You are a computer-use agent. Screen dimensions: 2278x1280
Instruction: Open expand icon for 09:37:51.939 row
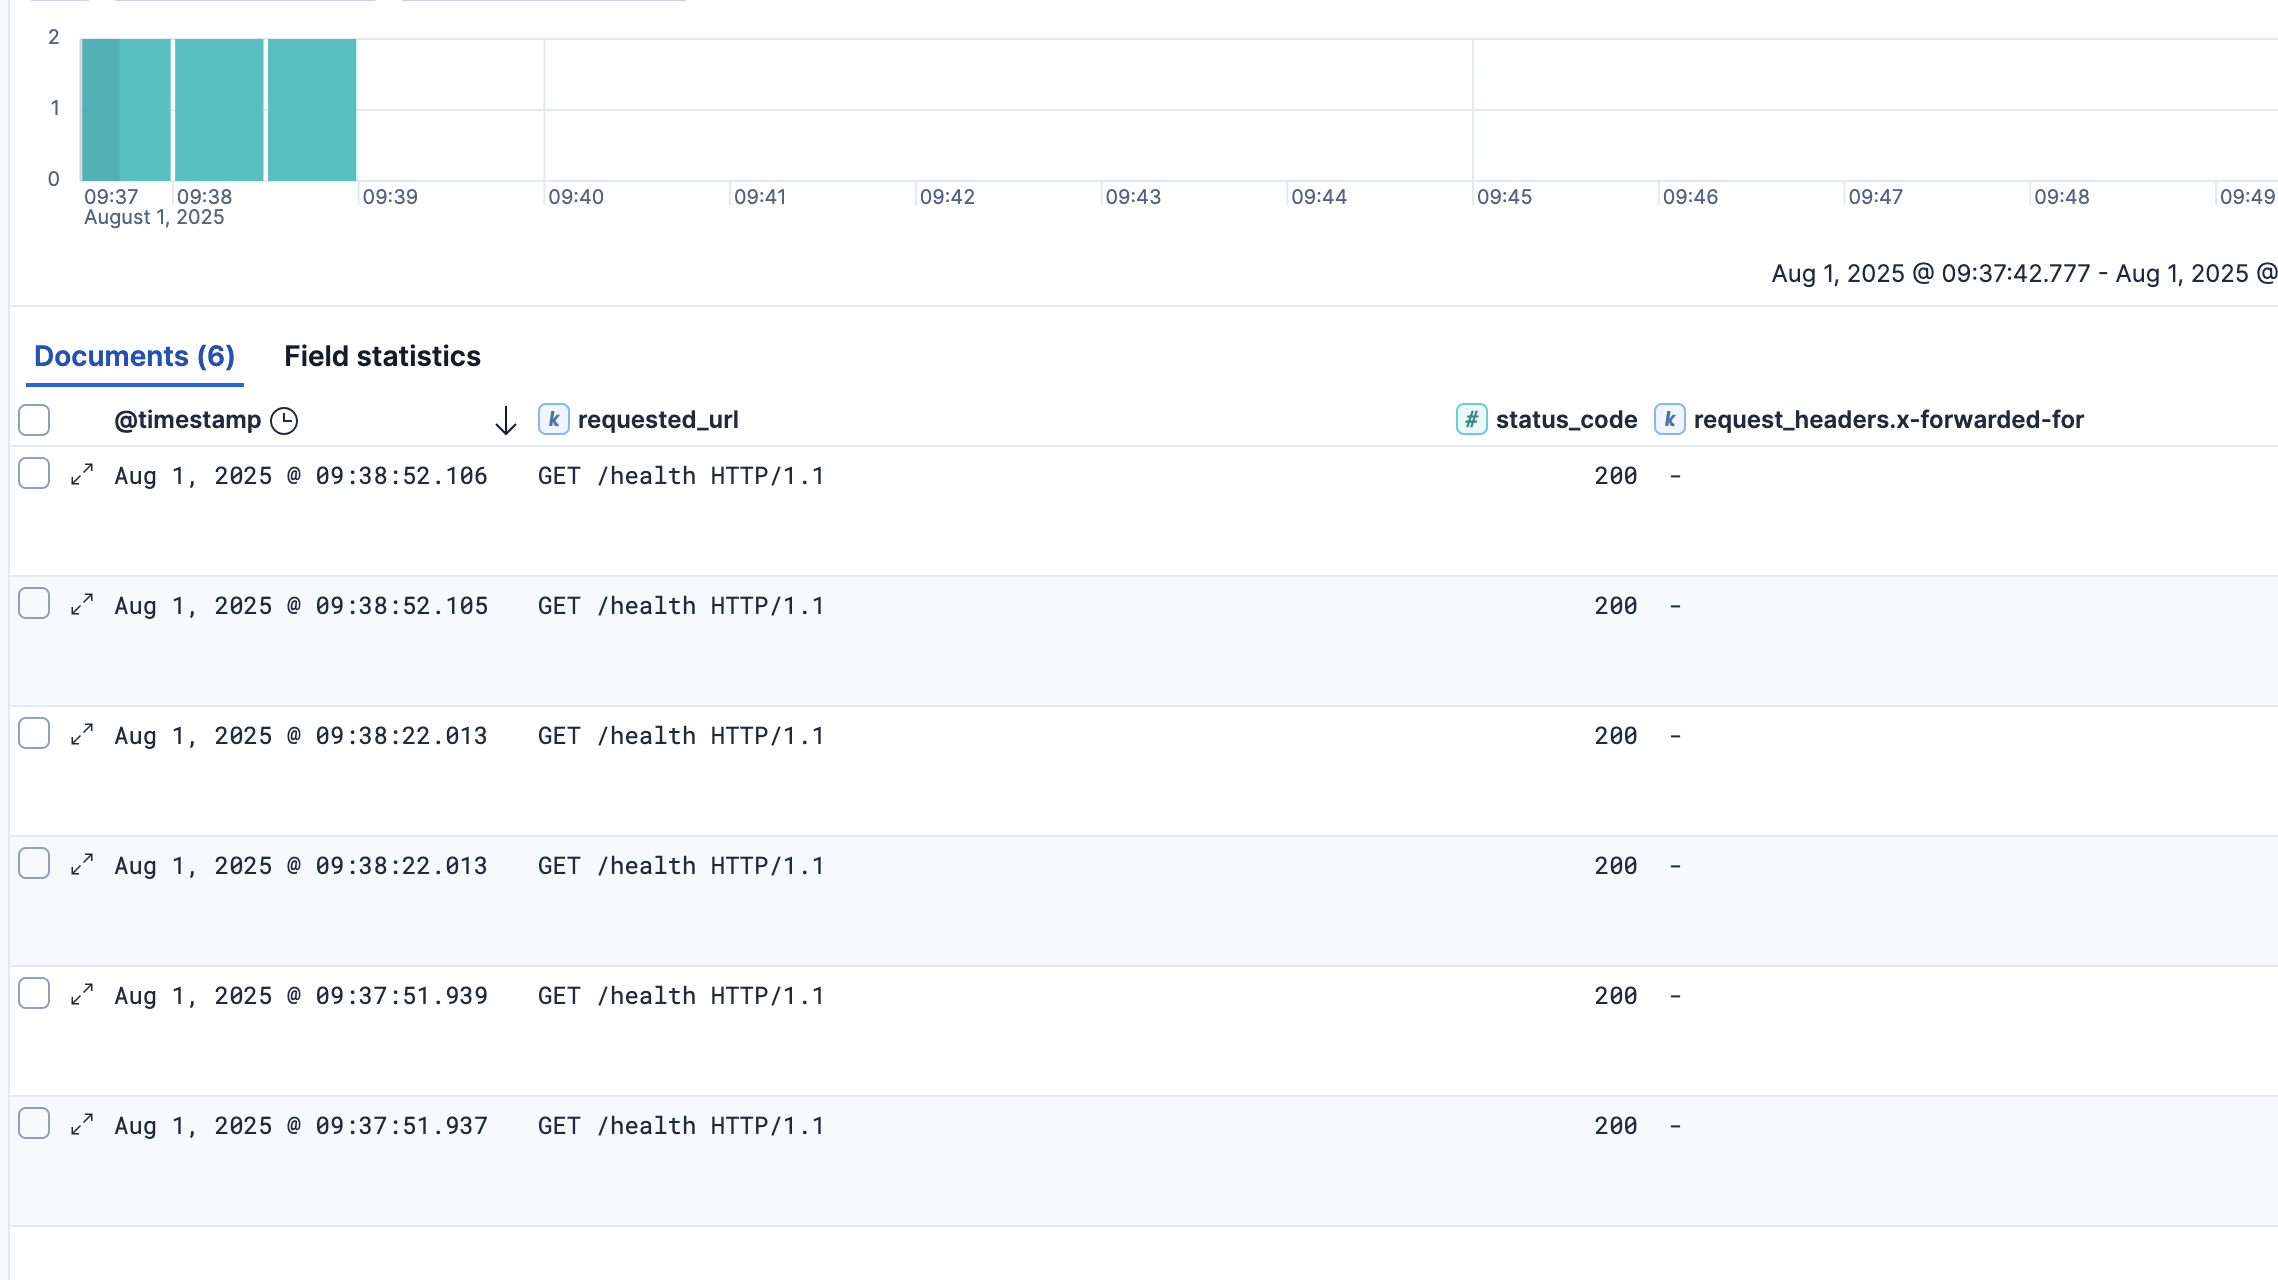pos(82,995)
